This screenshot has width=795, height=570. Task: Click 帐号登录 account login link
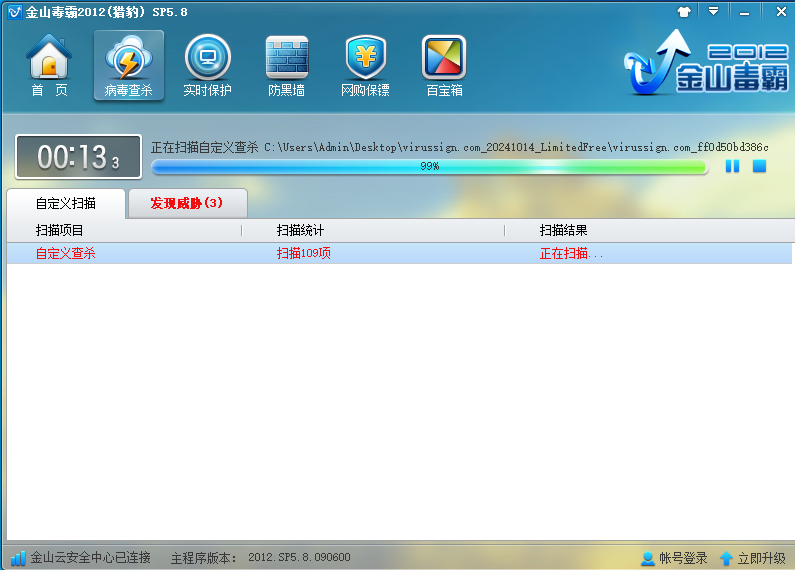(x=674, y=558)
